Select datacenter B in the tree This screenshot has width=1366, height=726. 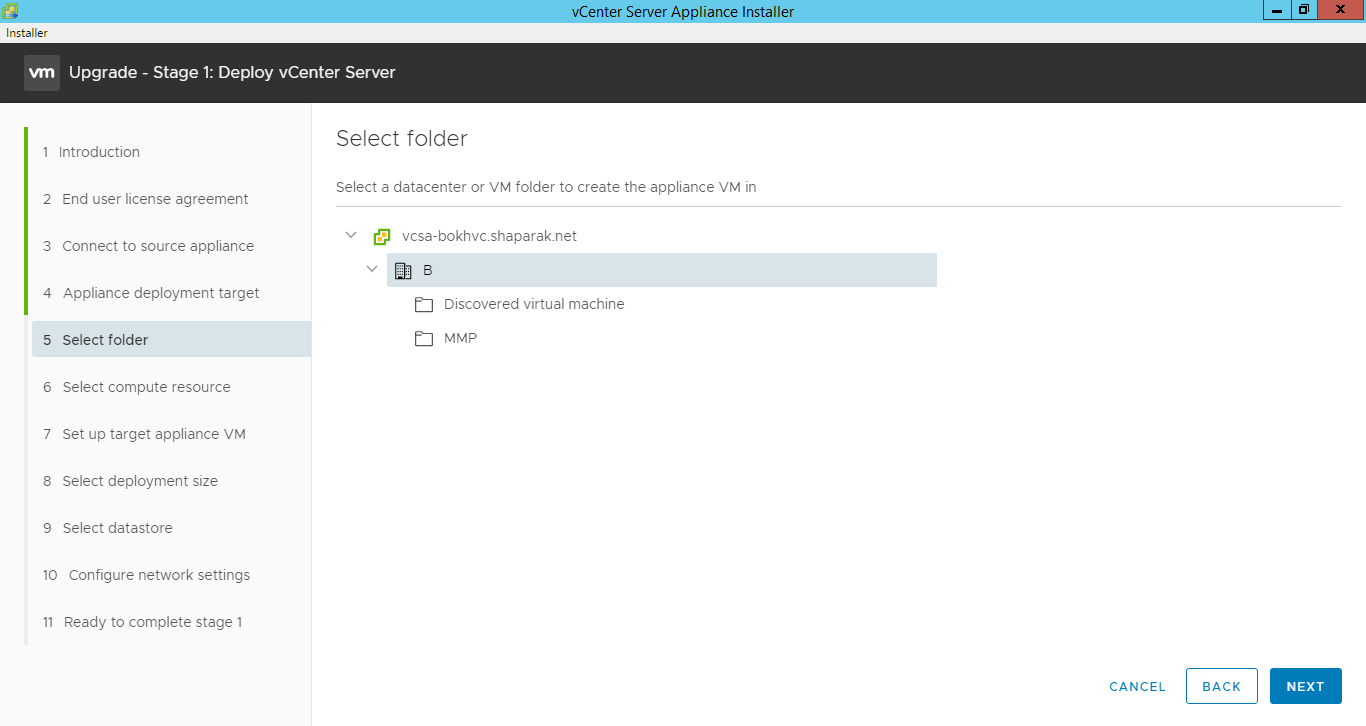(427, 269)
